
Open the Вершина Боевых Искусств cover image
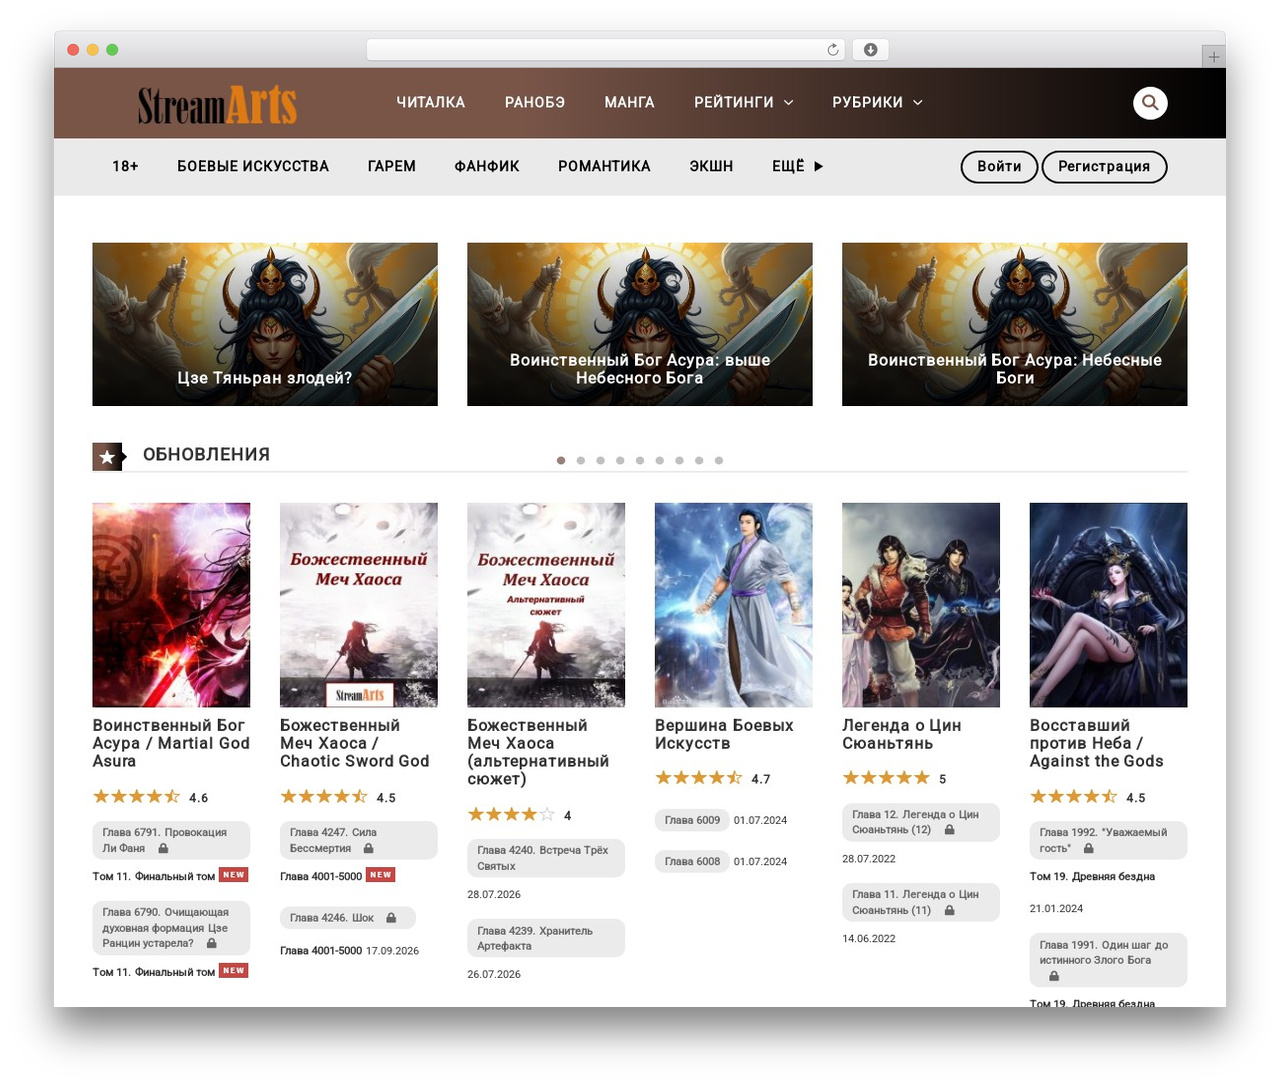pos(734,605)
